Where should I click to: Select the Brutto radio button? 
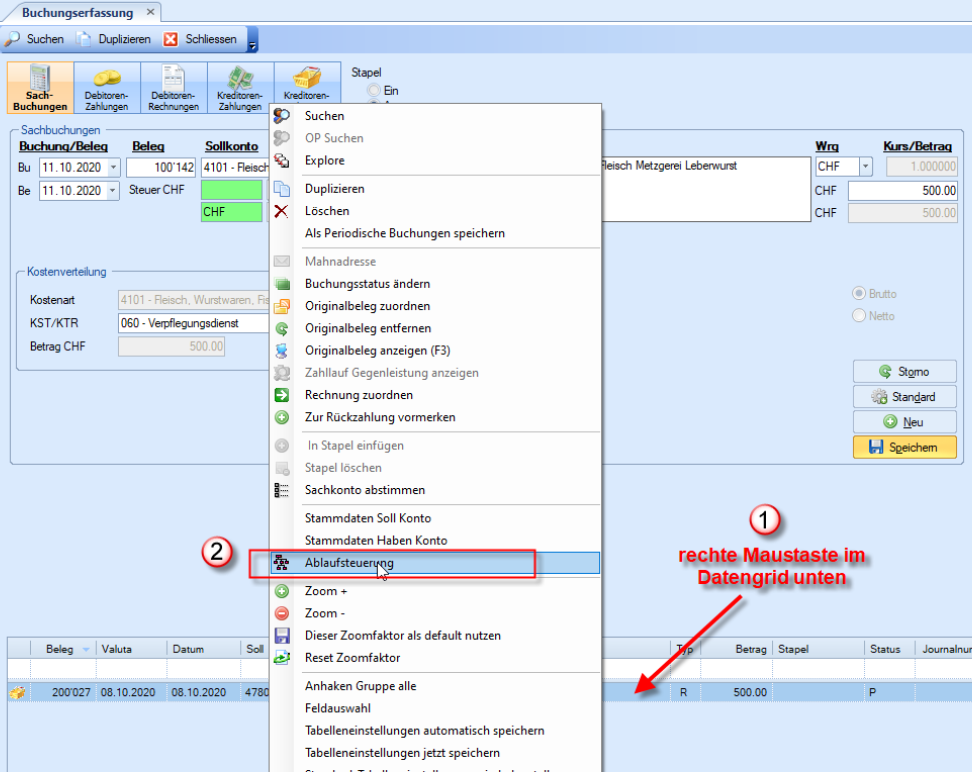(858, 294)
